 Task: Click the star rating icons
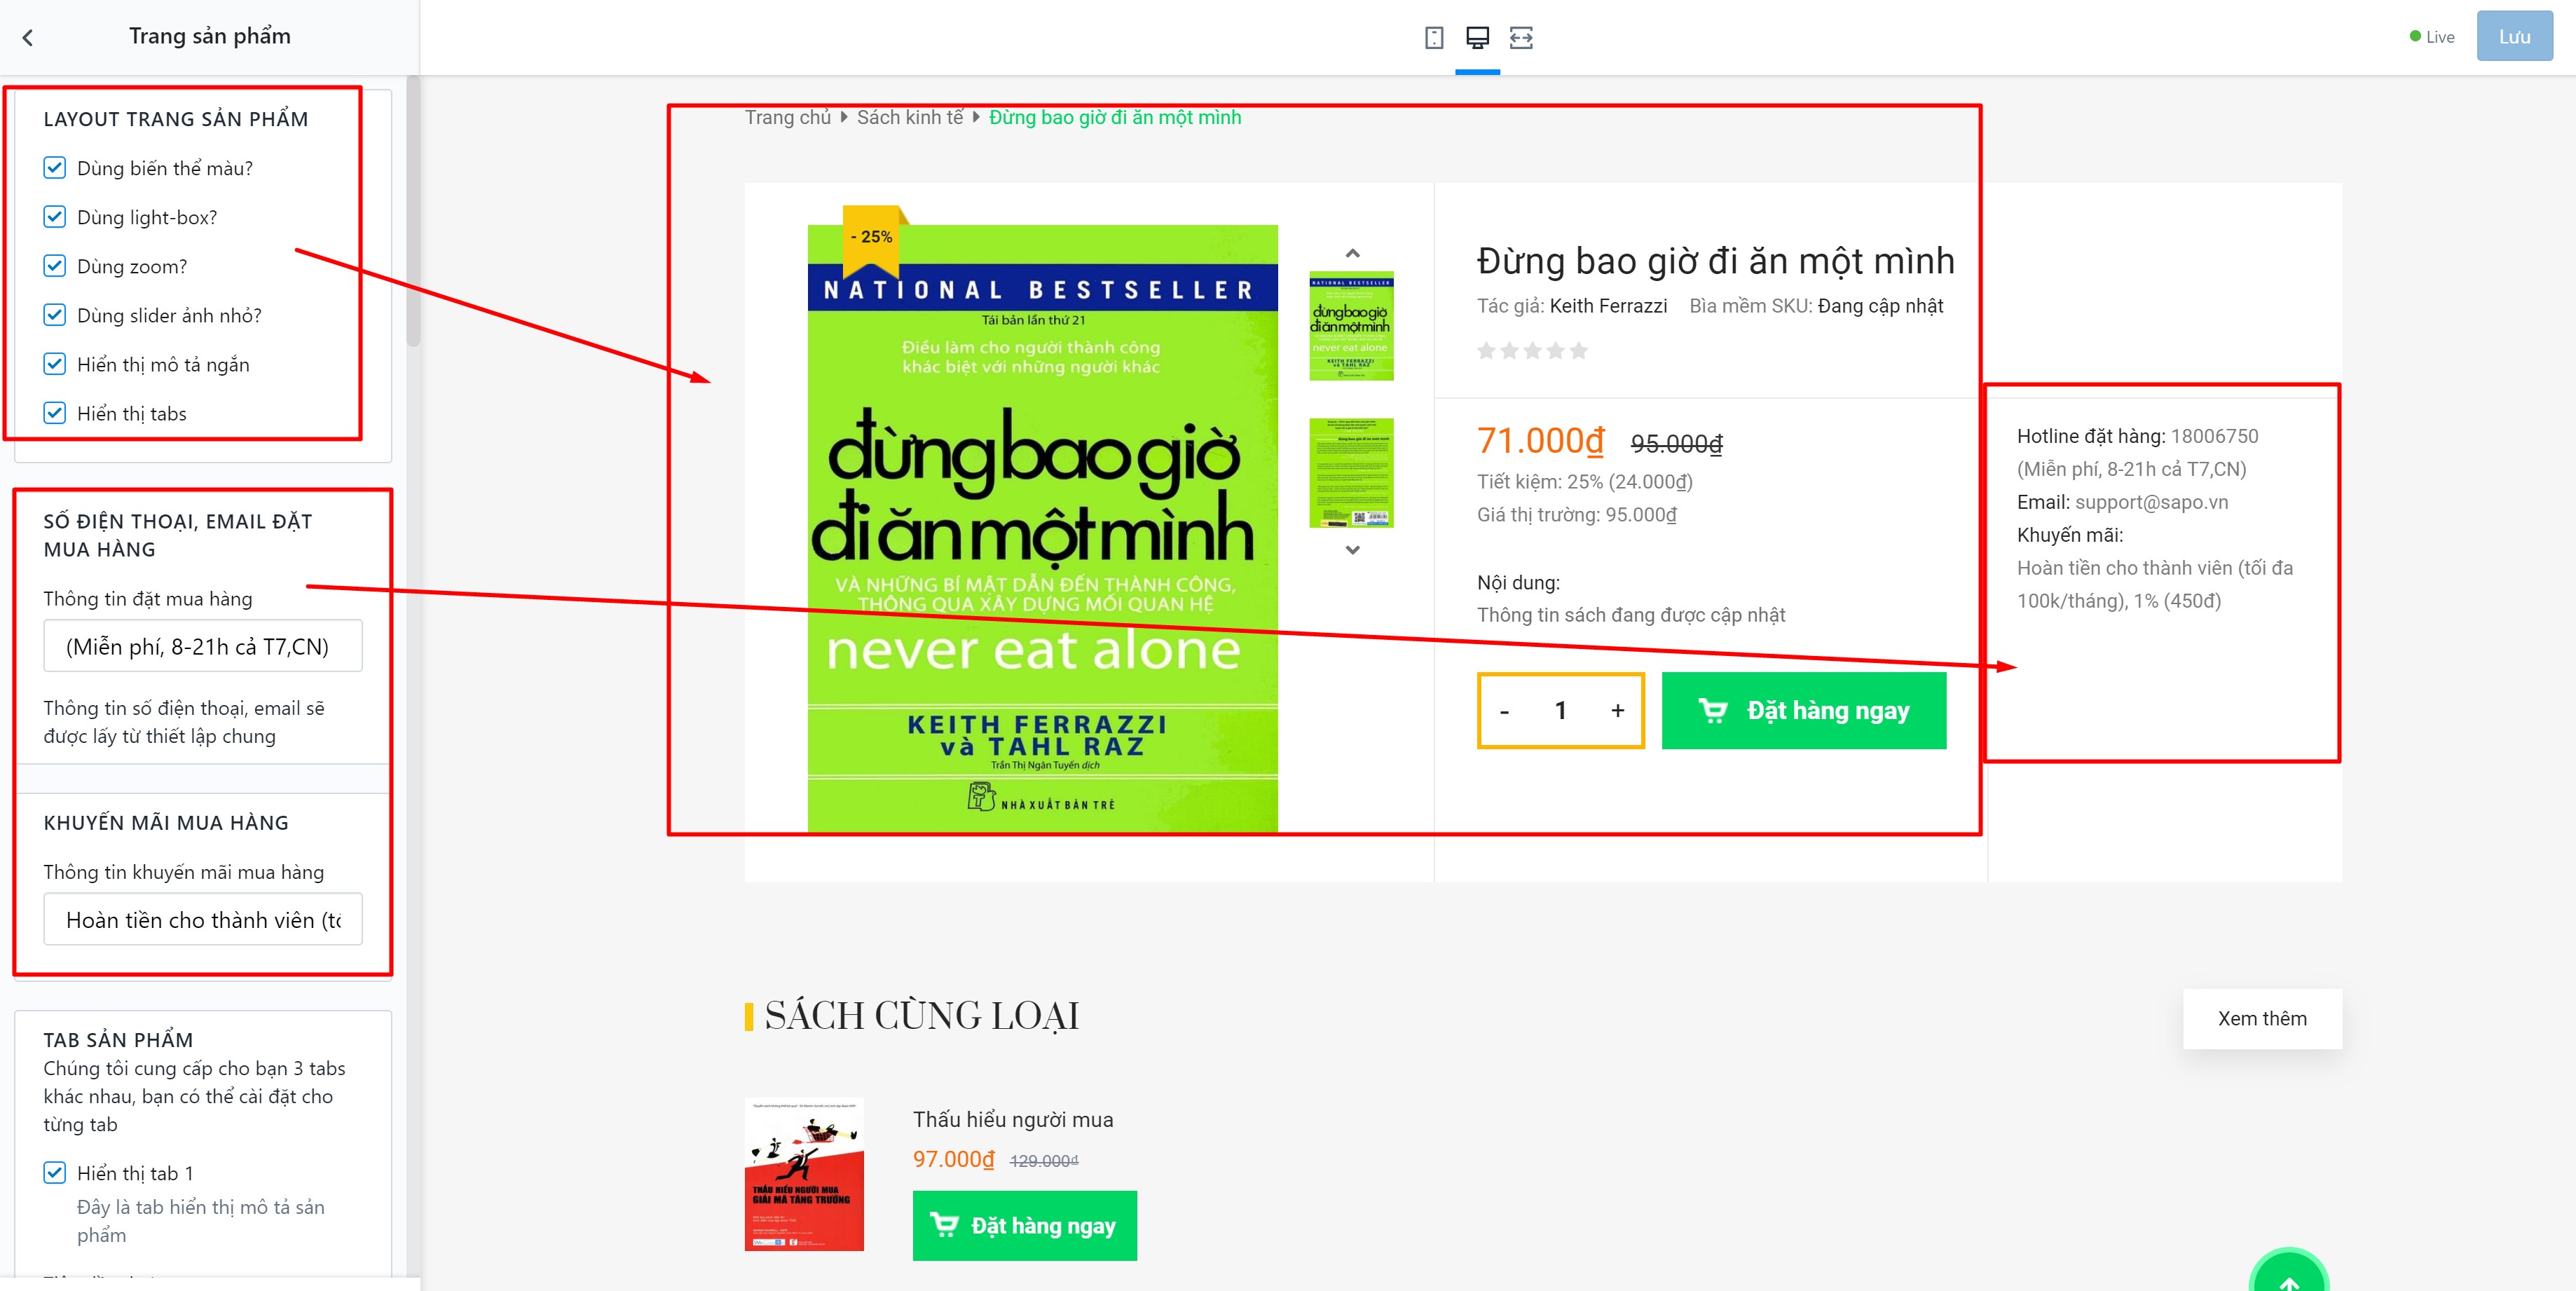point(1532,350)
